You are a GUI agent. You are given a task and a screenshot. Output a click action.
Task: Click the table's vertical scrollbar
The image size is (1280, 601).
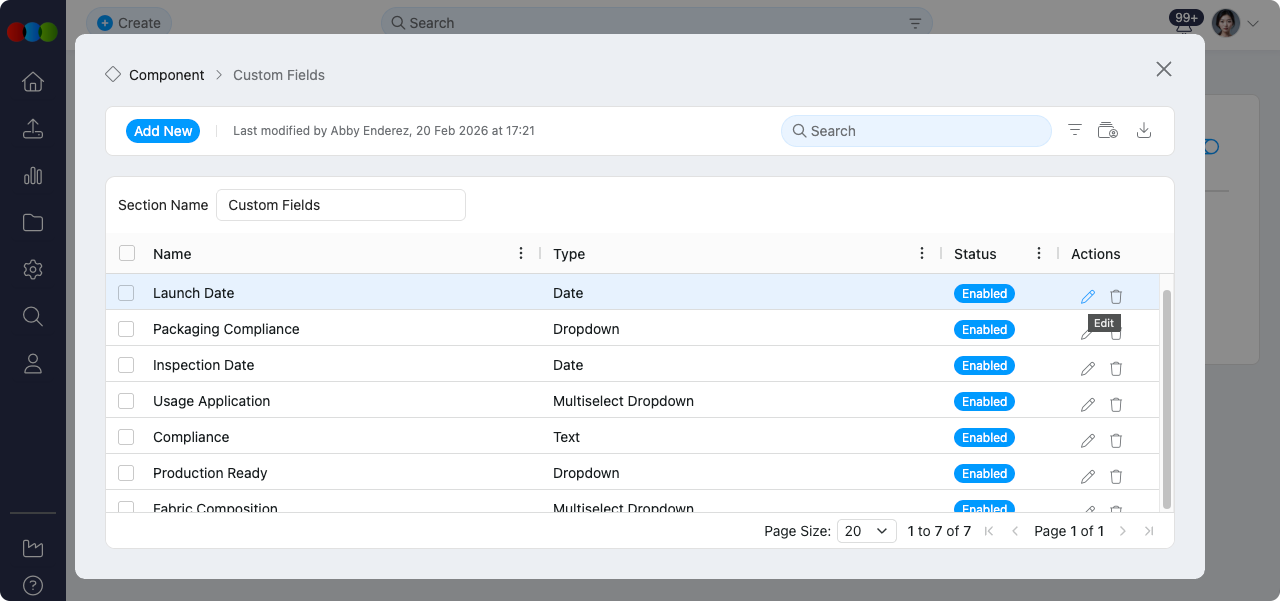pyautogui.click(x=1166, y=400)
